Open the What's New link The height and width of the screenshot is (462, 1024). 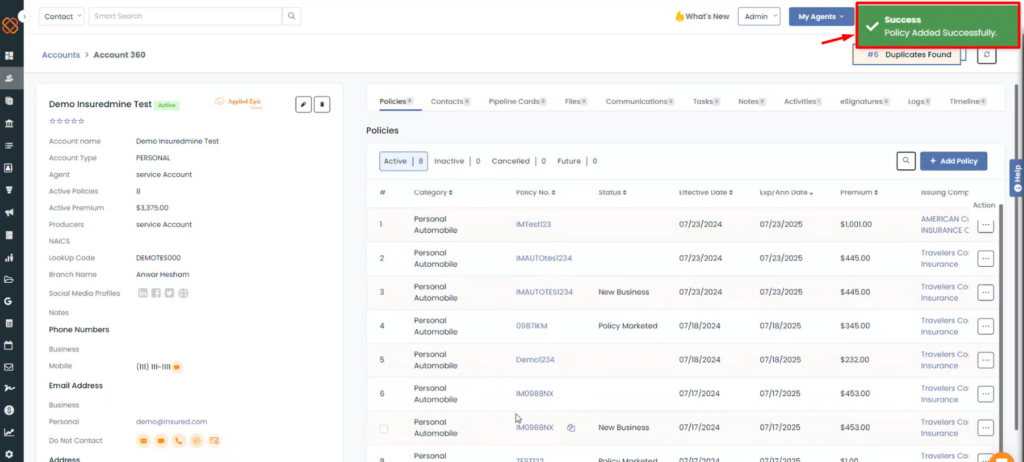pos(702,16)
